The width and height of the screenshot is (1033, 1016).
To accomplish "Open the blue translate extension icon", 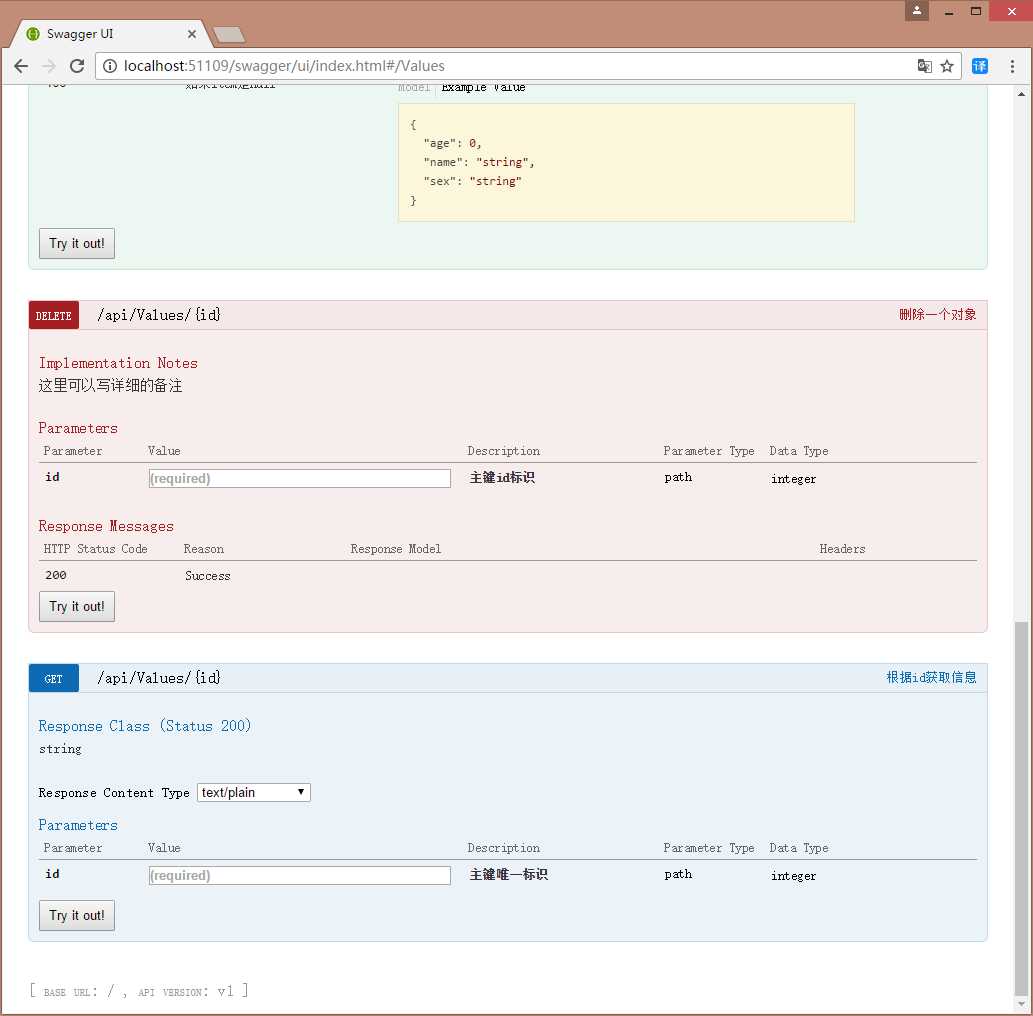I will tap(980, 66).
